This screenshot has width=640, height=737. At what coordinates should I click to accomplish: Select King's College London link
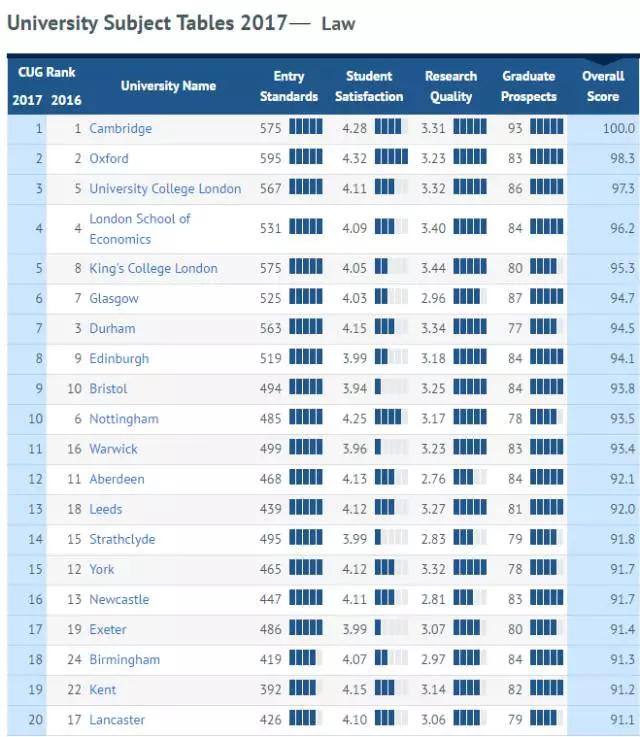[x=153, y=268]
